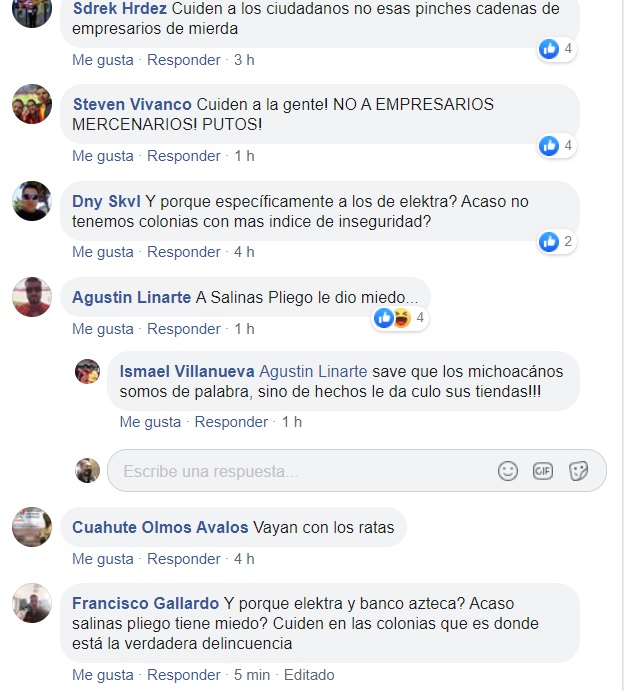Open Dny Skvl's profile avatar
This screenshot has width=624, height=691.
tap(32, 201)
